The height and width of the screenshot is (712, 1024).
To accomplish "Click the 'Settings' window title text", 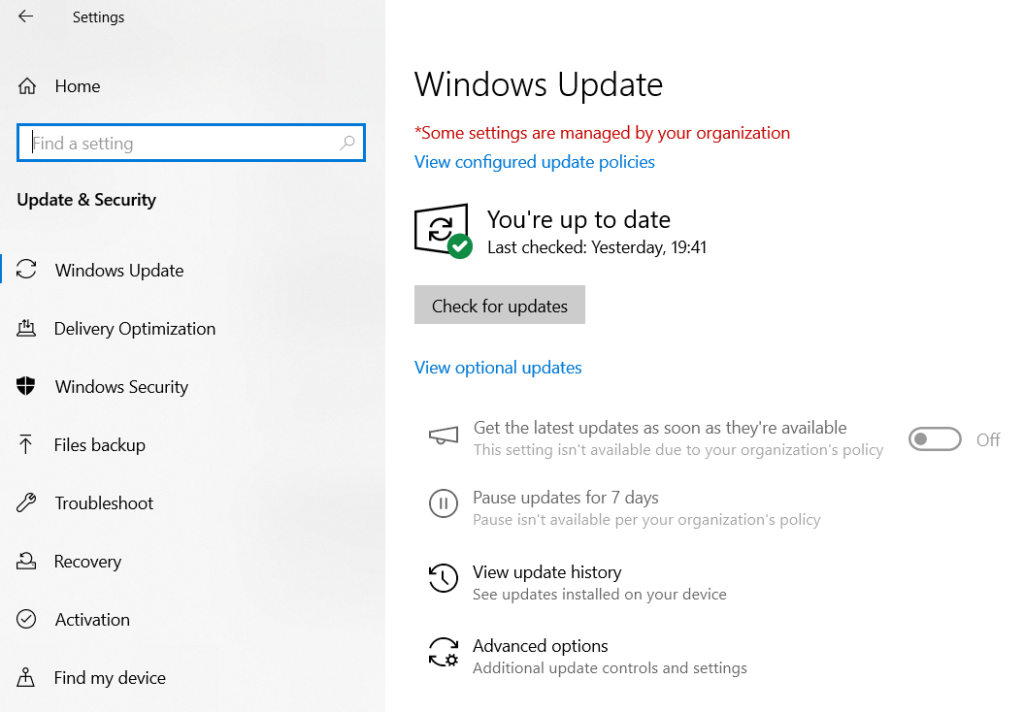I will pyautogui.click(x=98, y=18).
